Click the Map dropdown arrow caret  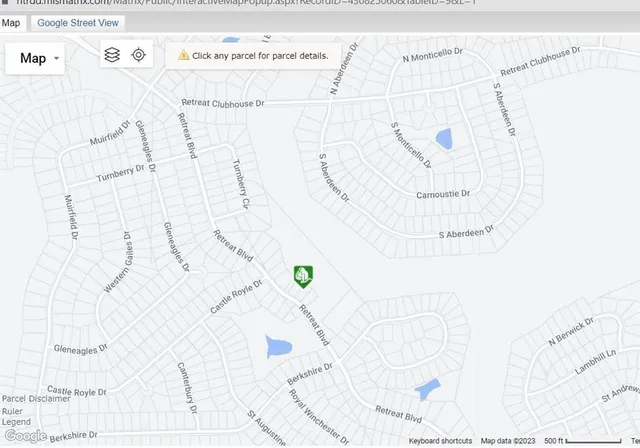tap(57, 59)
